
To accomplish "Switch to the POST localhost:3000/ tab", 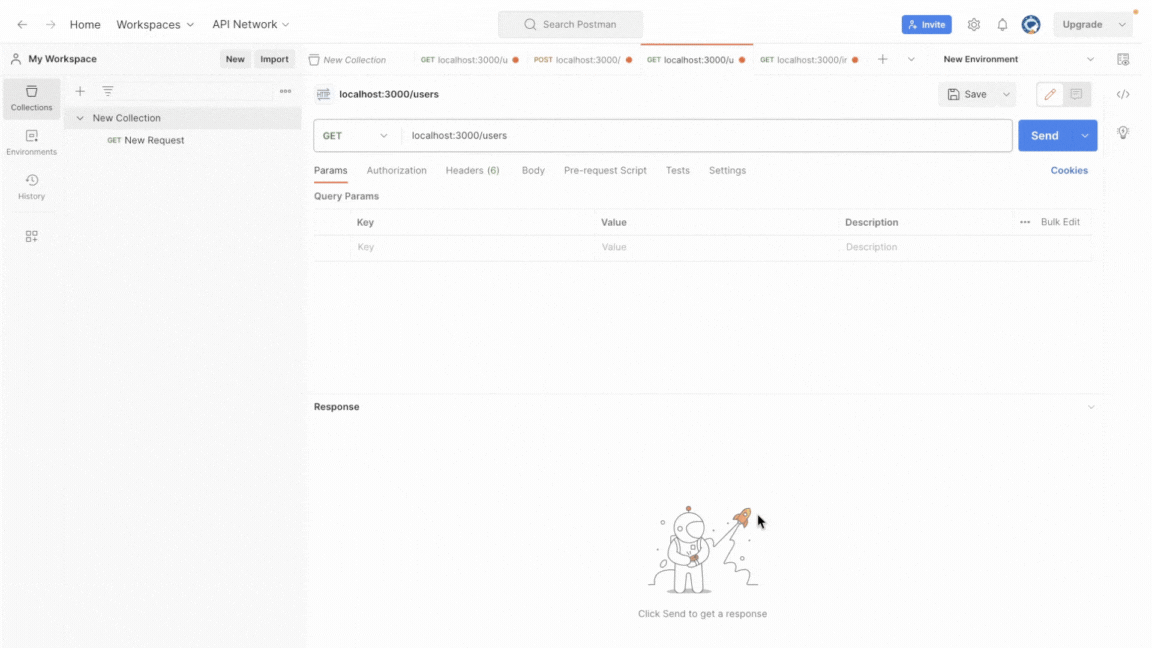I will [583, 60].
